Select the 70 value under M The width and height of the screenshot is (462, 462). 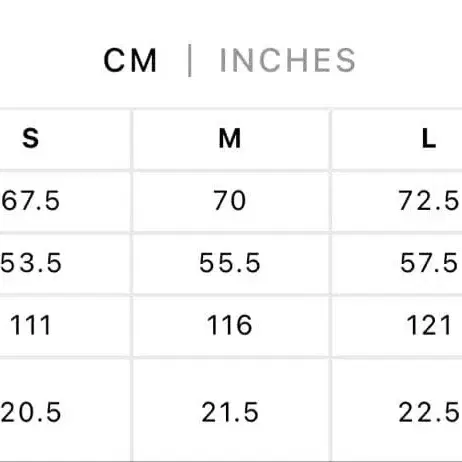(x=230, y=201)
